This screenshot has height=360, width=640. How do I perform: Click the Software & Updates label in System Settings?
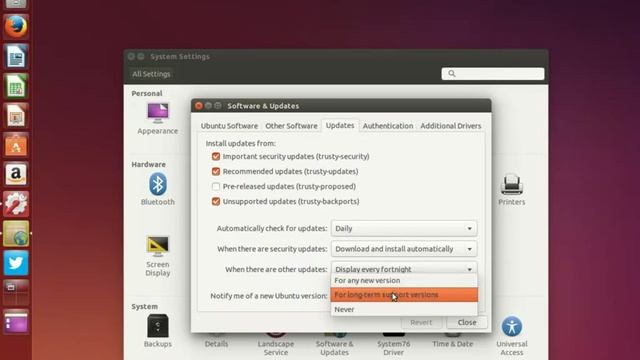[x=334, y=348]
